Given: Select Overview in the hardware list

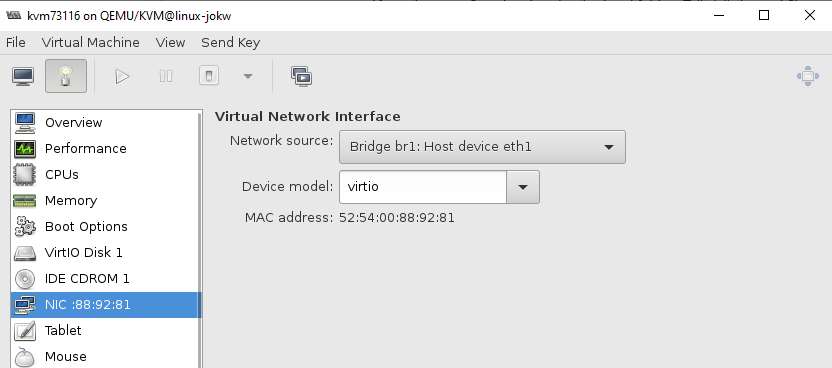Looking at the screenshot, I should click(x=106, y=122).
